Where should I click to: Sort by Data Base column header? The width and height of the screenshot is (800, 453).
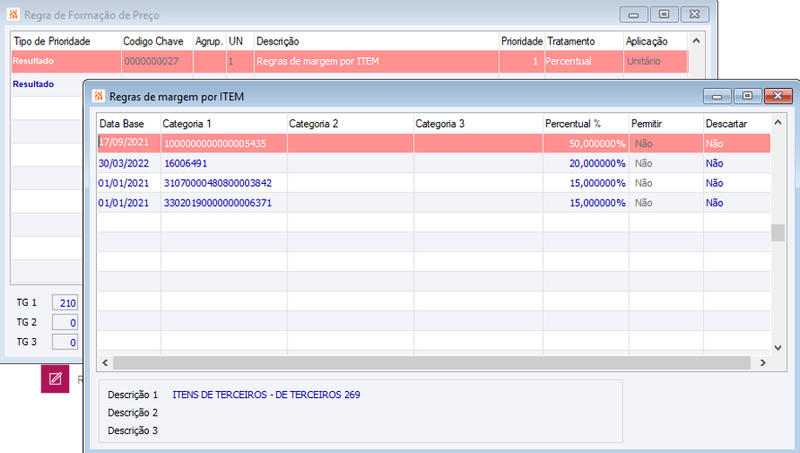[x=129, y=123]
